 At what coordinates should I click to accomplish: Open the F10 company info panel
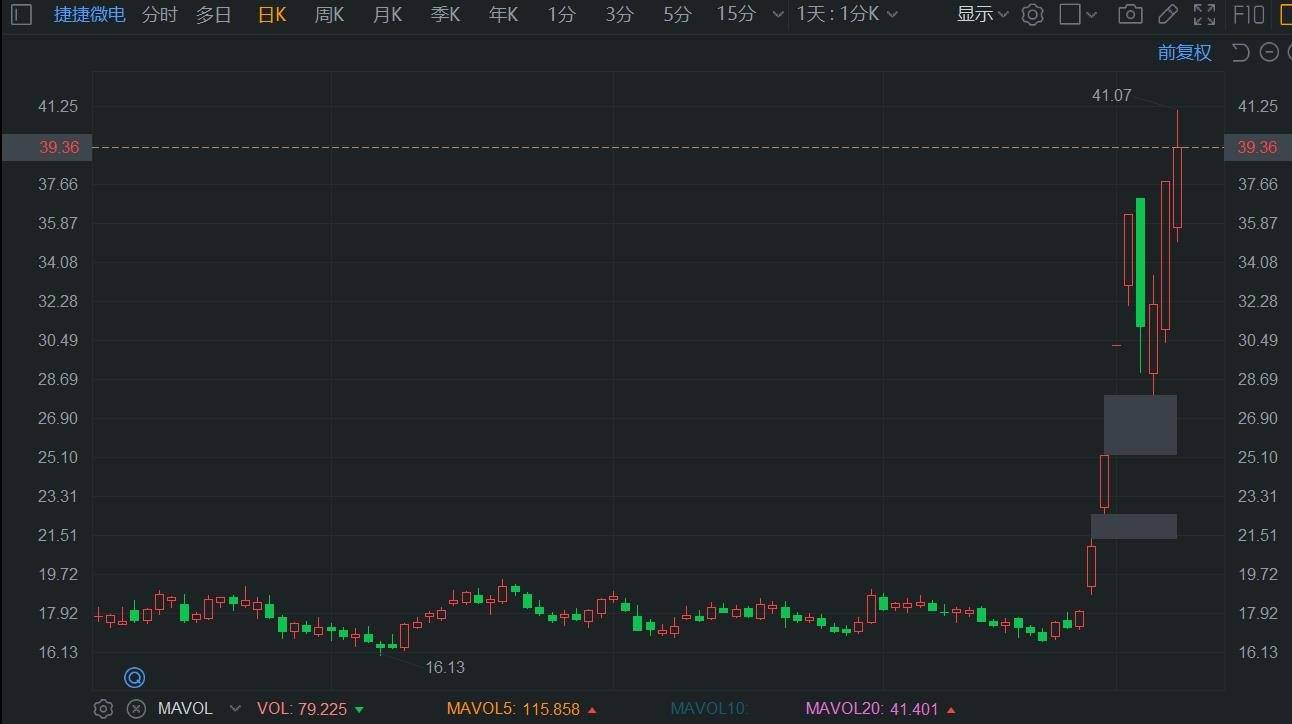coord(1249,15)
